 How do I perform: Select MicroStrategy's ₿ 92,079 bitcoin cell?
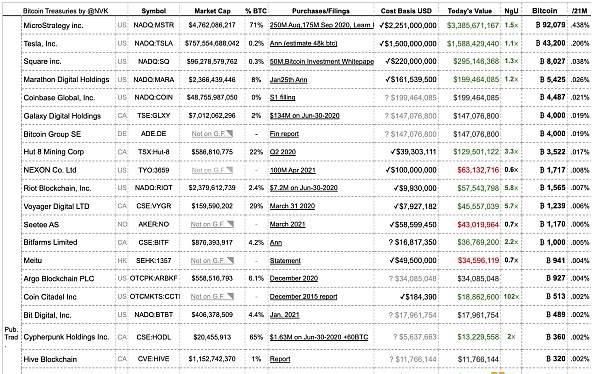[x=550, y=25]
